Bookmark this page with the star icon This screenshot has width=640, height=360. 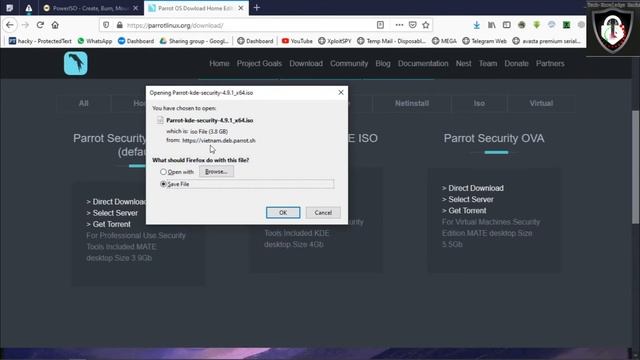coord(426,25)
